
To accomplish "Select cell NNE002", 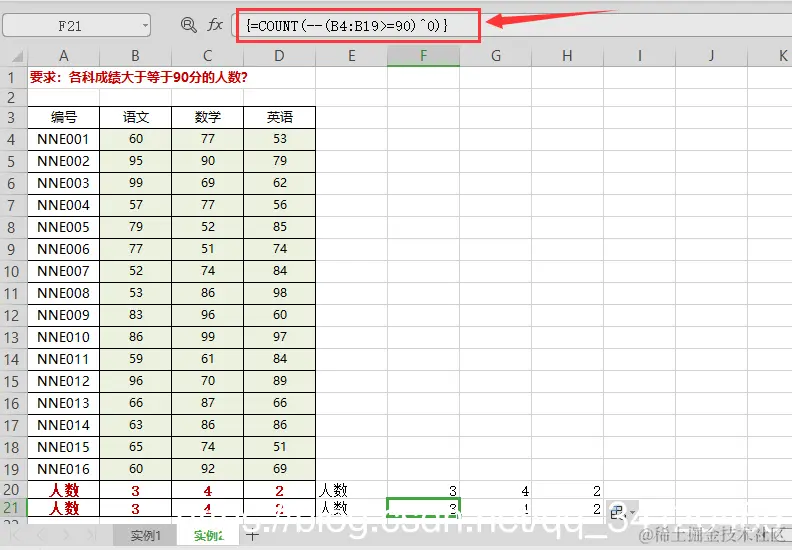I will tap(64, 161).
